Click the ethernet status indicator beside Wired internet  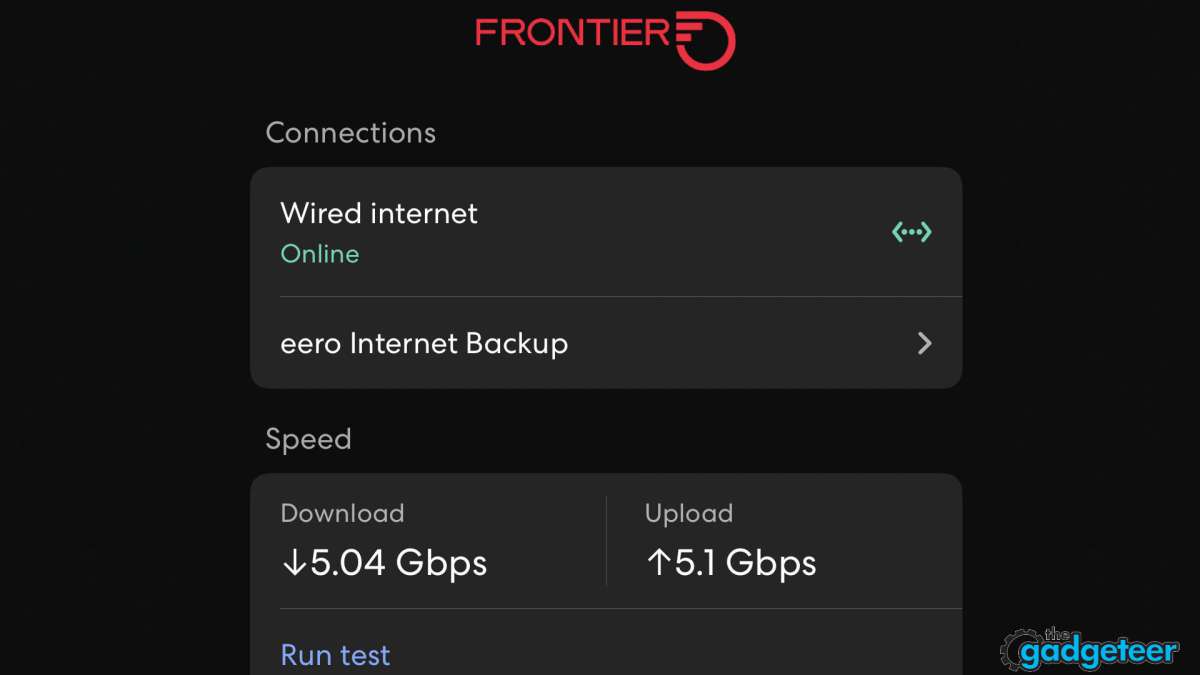point(911,231)
